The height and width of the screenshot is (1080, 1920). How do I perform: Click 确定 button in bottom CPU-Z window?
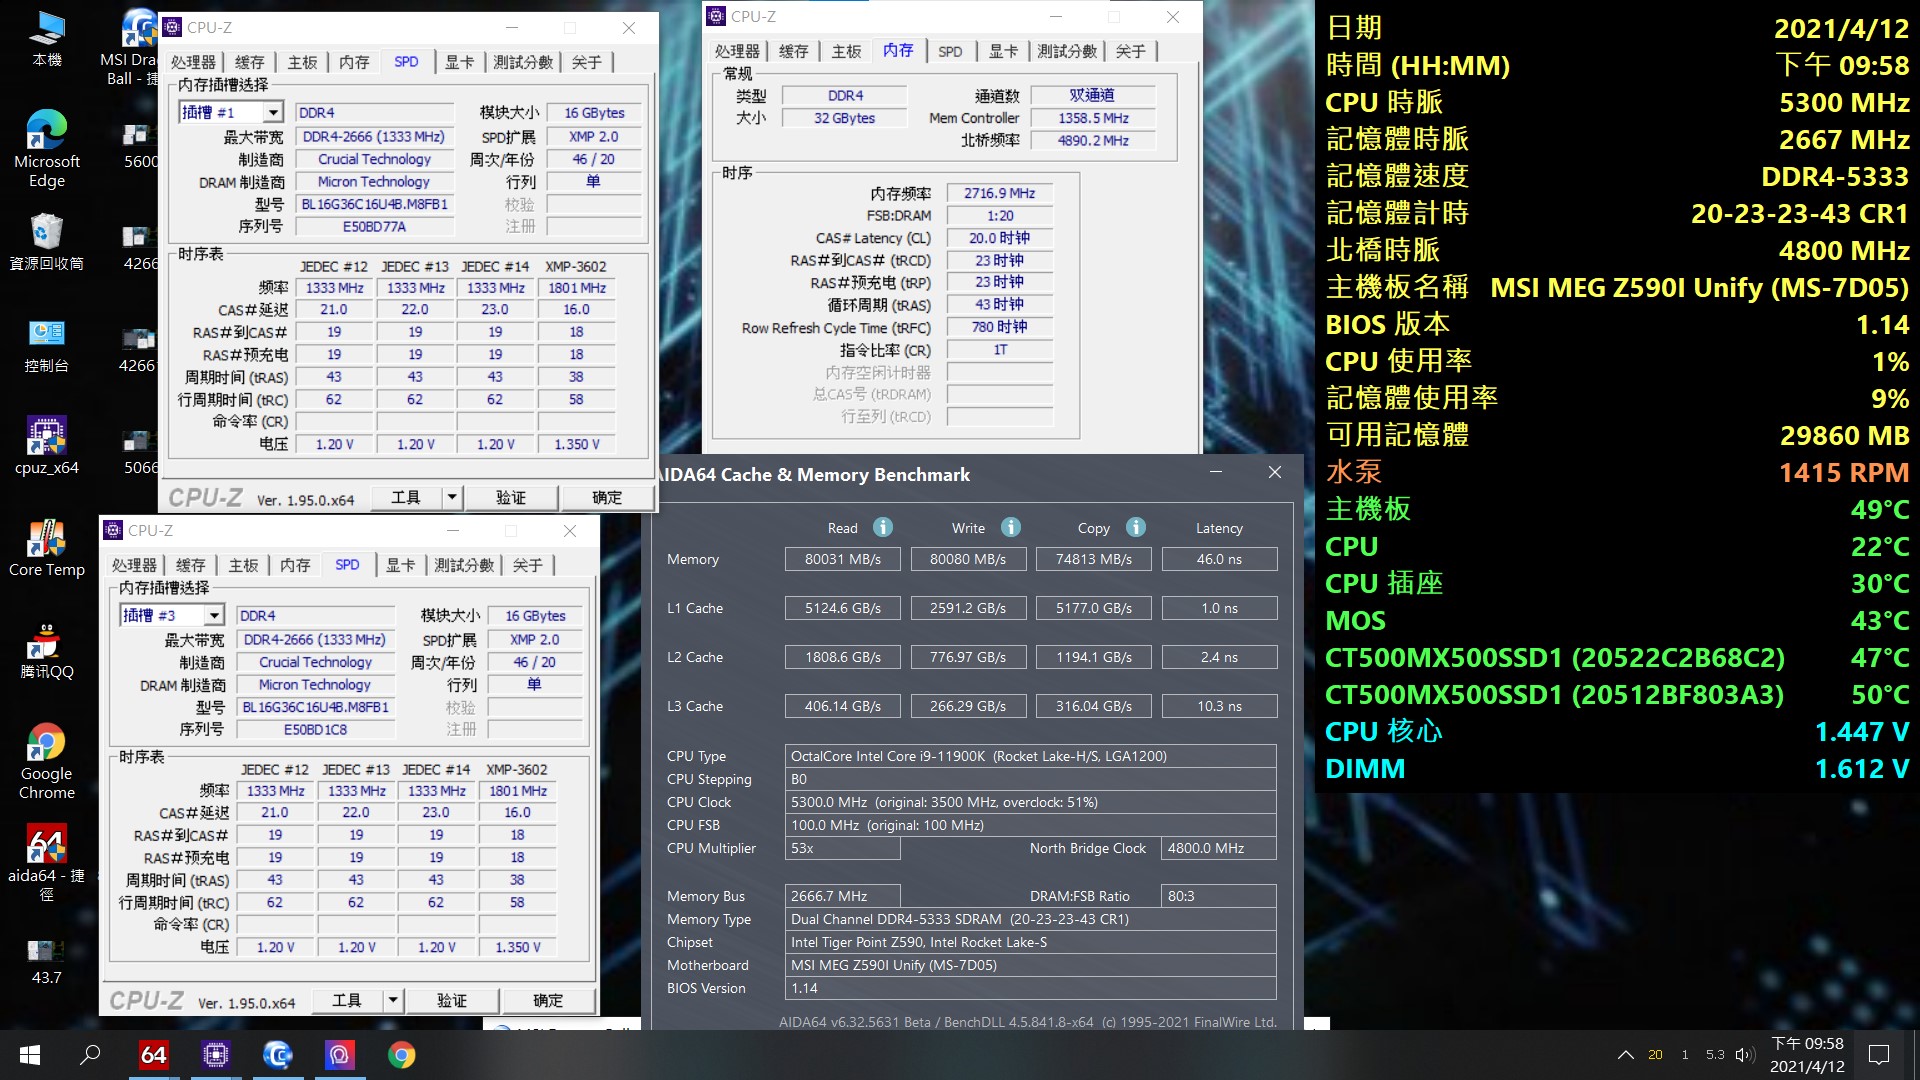tap(548, 1000)
